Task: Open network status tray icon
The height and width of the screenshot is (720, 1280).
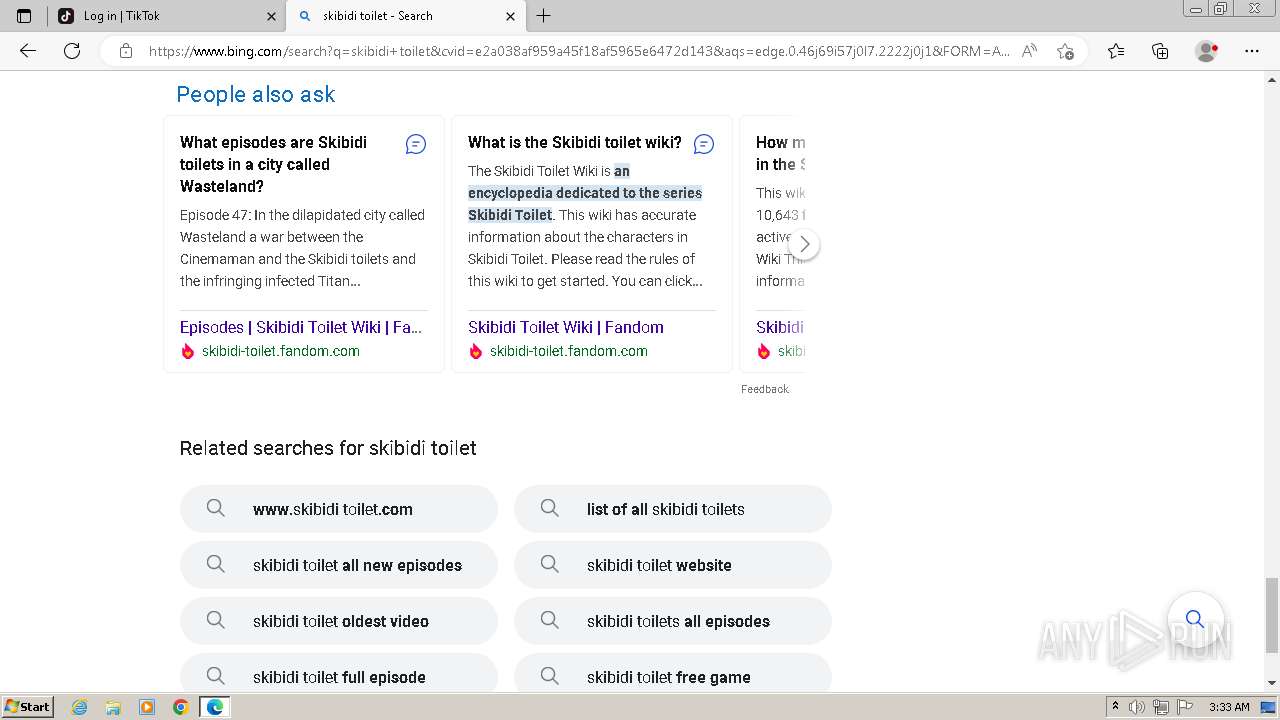Action: point(1161,707)
